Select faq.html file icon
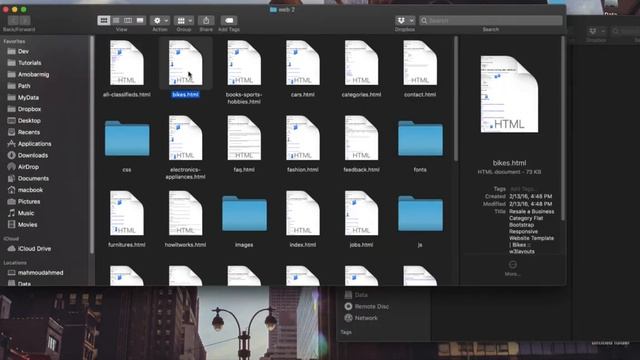 tap(244, 138)
